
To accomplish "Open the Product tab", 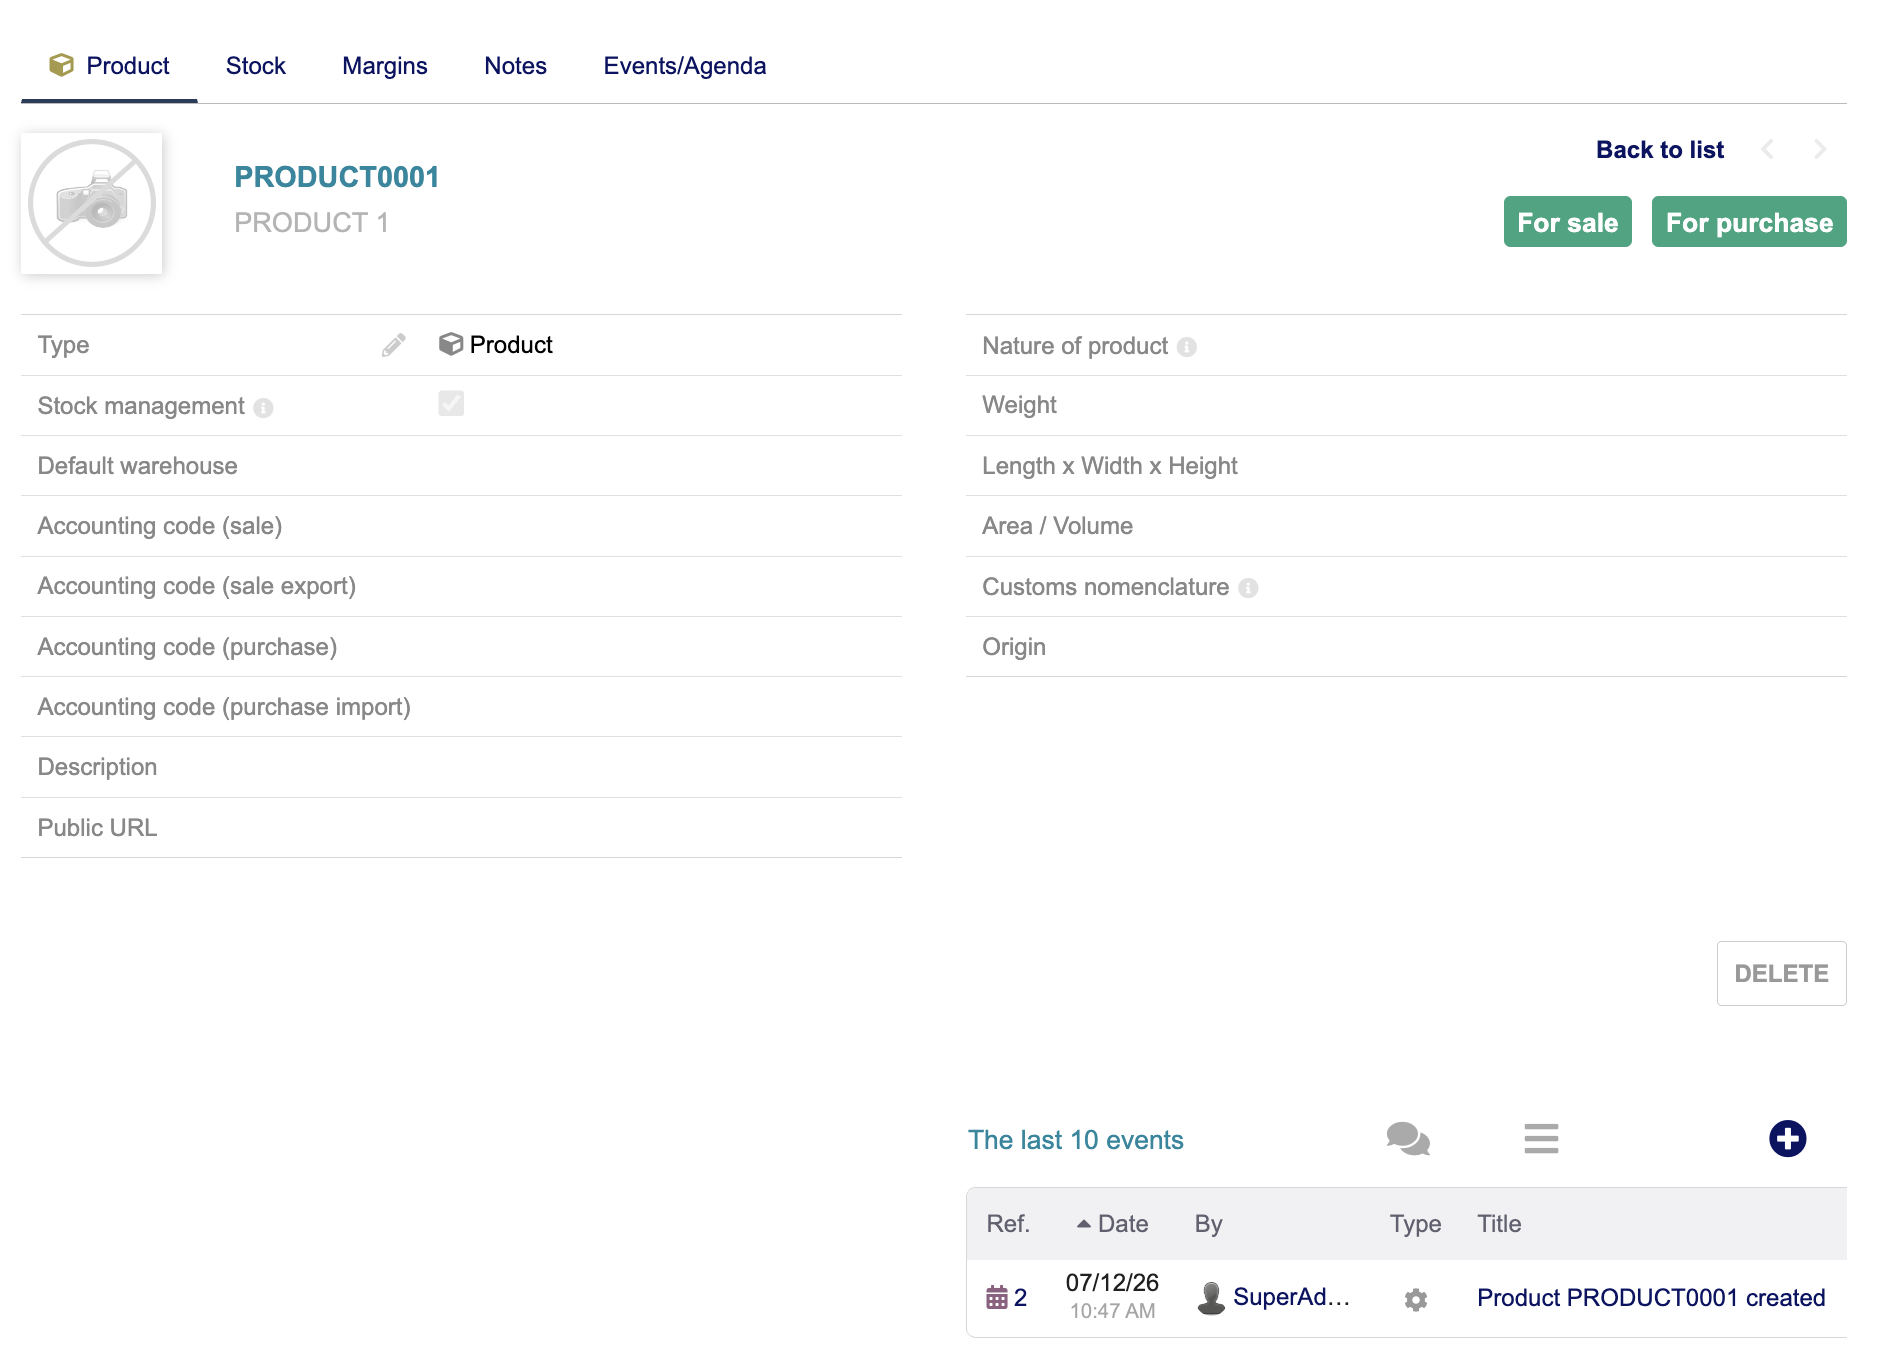I will tap(109, 66).
